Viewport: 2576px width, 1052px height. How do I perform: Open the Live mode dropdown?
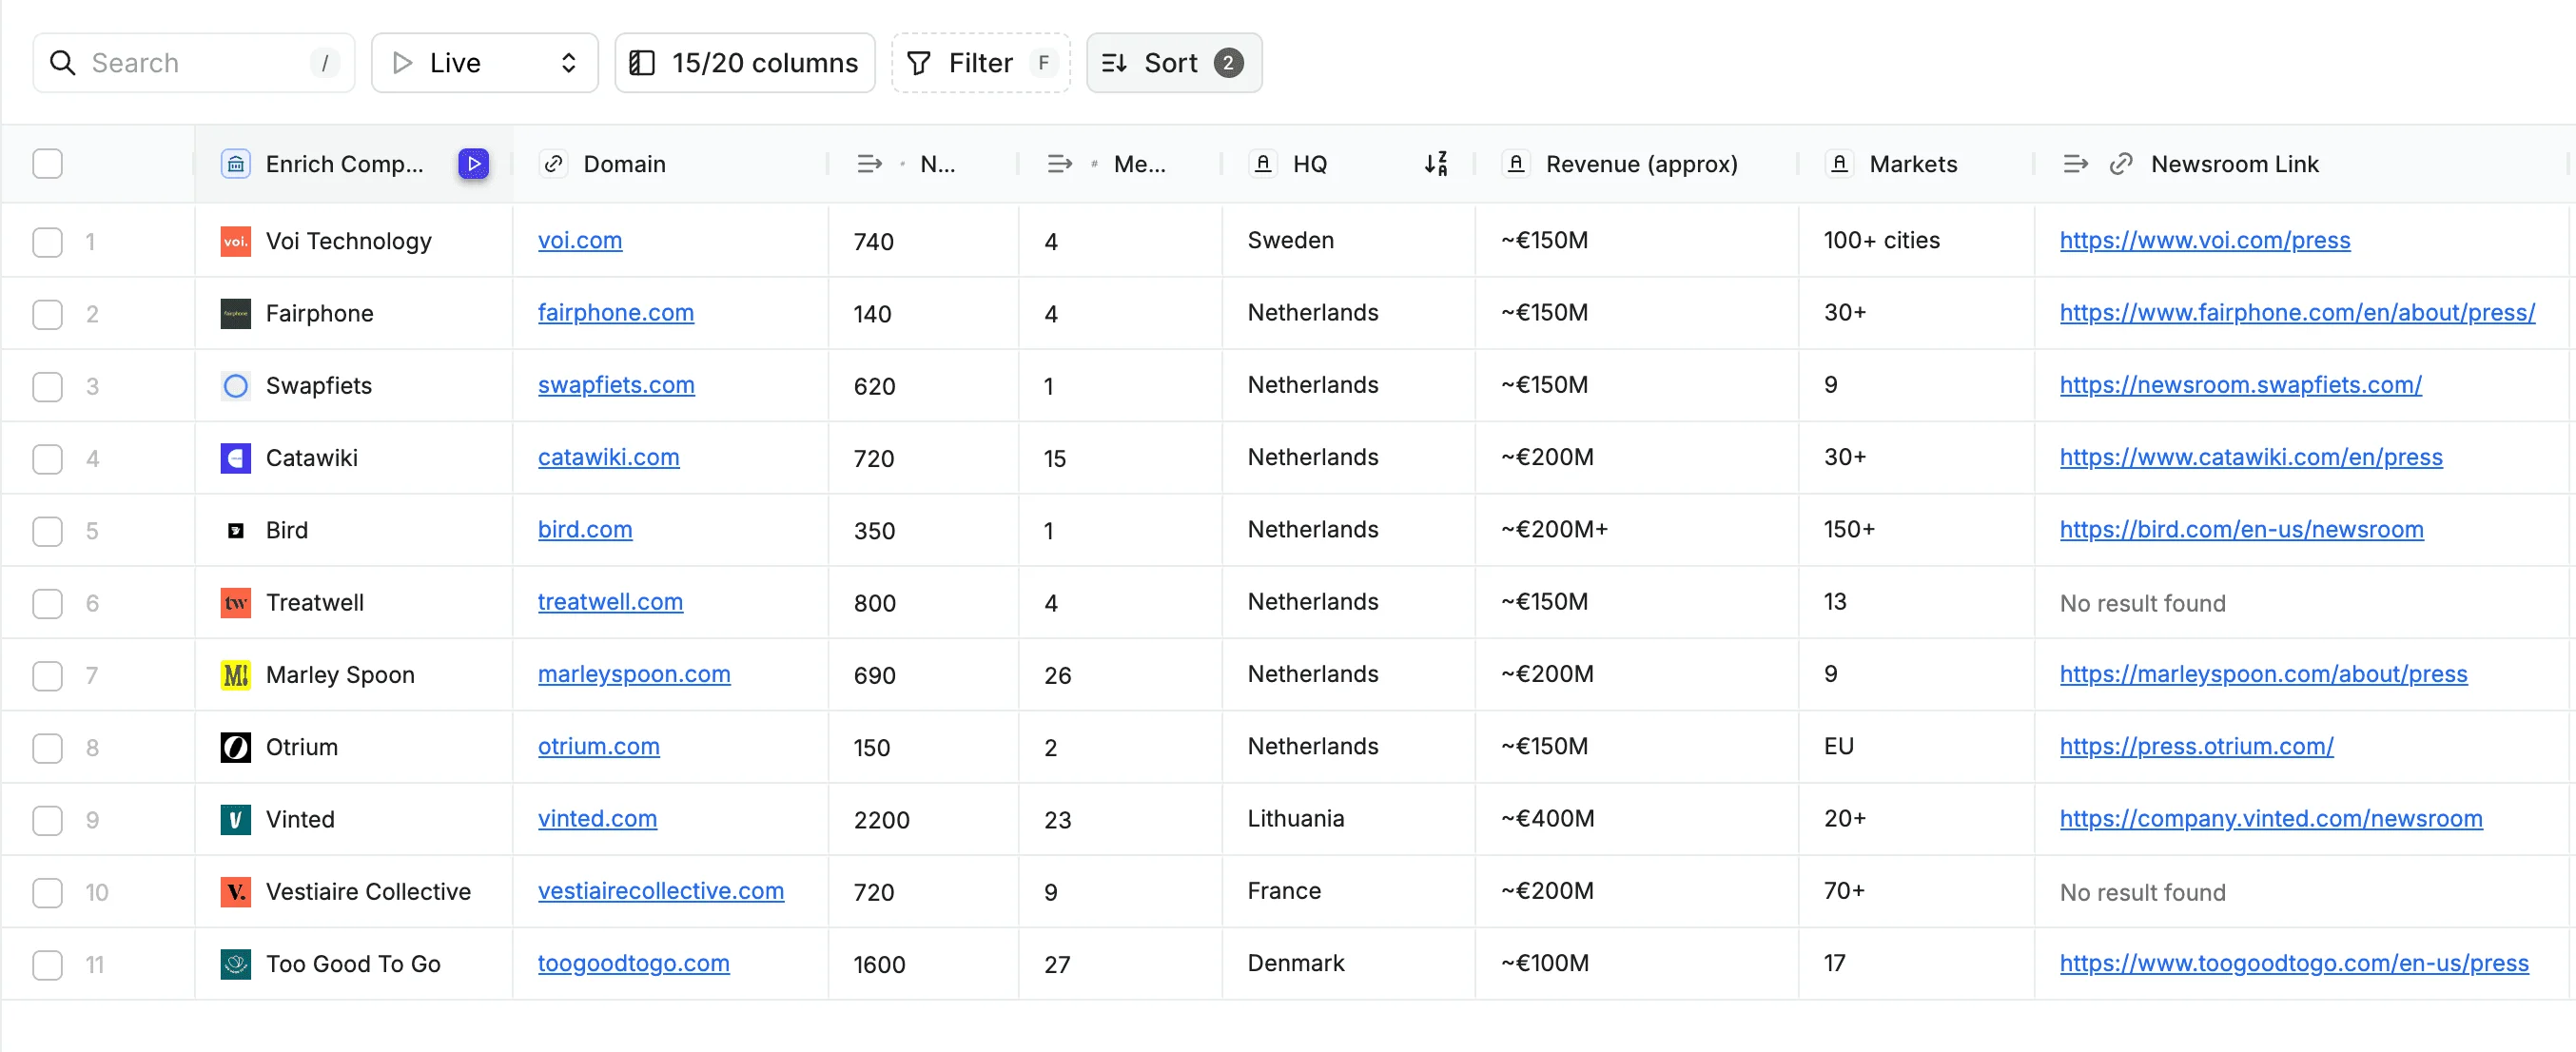[484, 63]
